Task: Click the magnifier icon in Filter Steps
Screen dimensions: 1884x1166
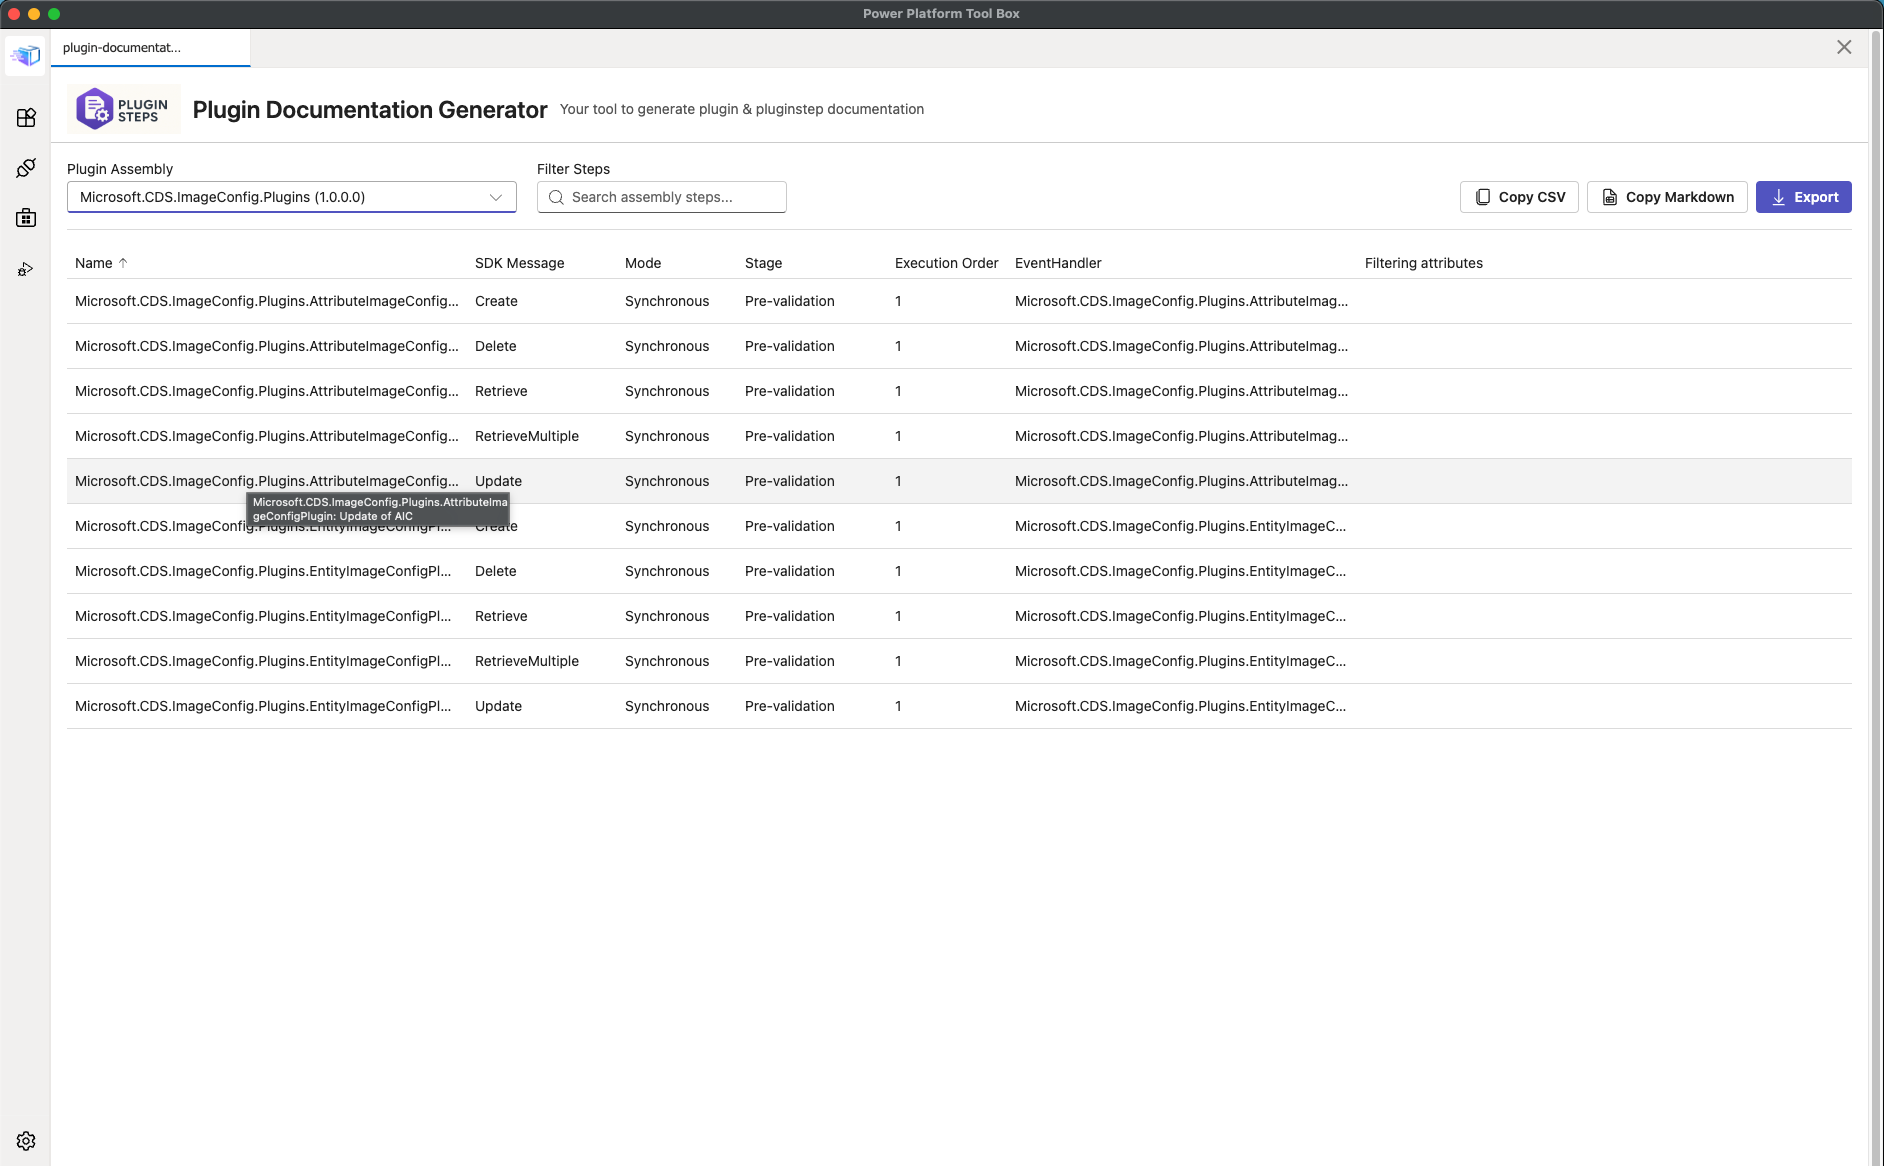Action: pos(557,197)
